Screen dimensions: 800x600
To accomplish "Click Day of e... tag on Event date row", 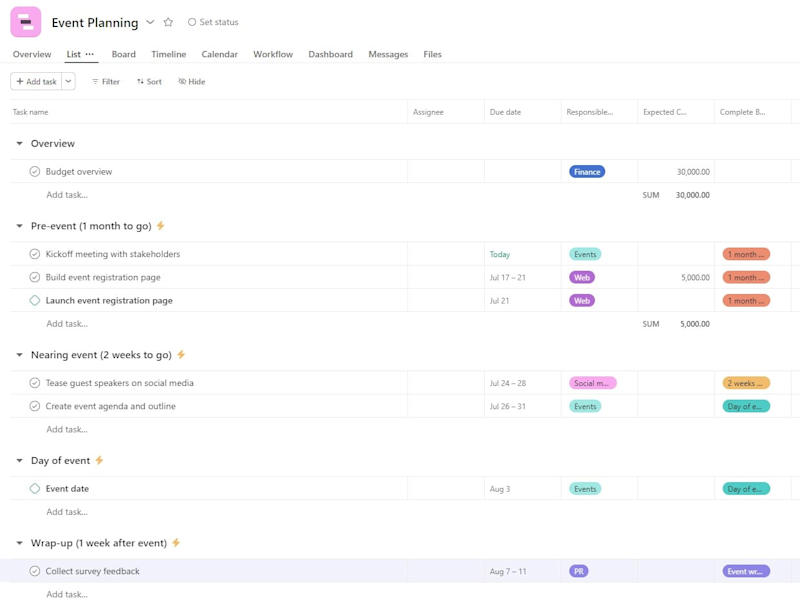I will [x=746, y=489].
